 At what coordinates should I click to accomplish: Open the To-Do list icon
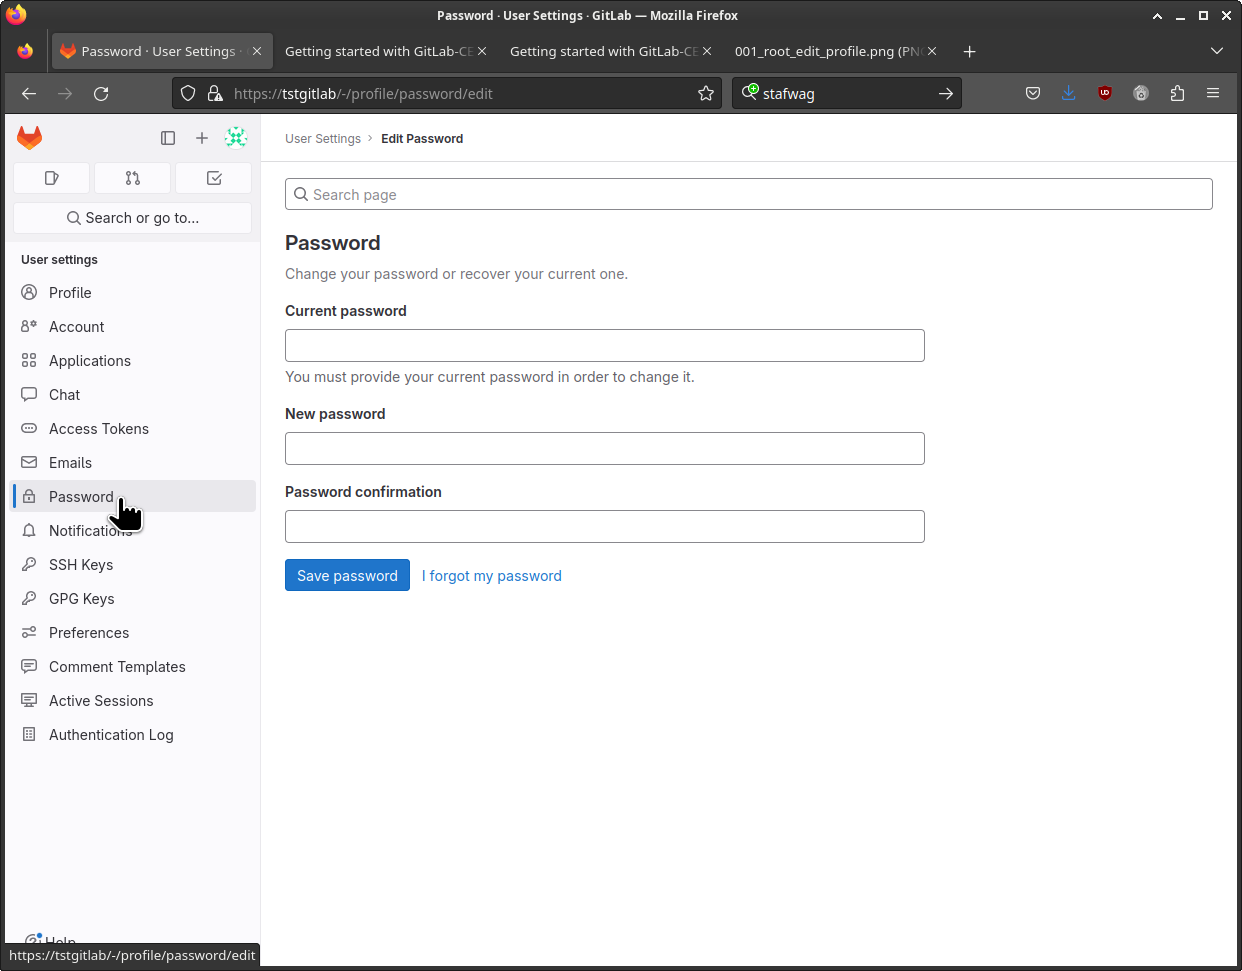(214, 178)
